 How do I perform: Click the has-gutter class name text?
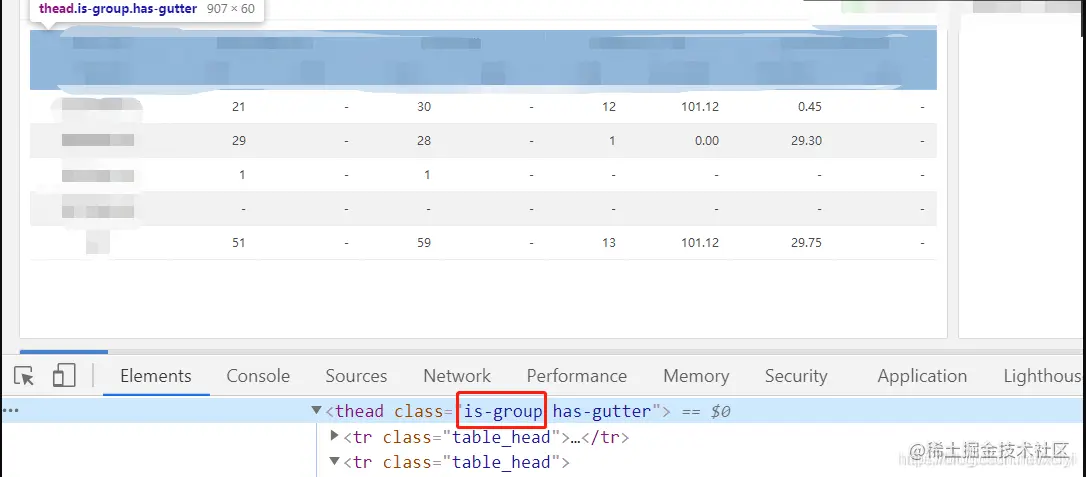(602, 411)
